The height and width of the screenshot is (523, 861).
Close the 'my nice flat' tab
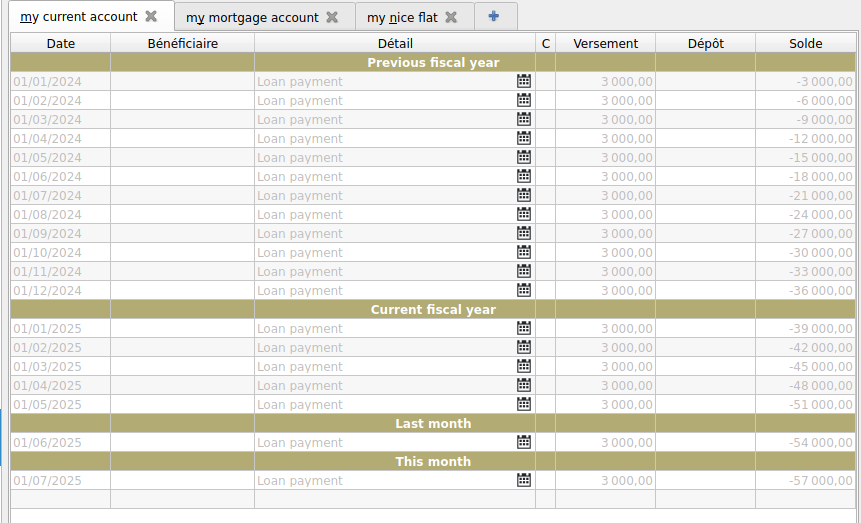point(451,17)
